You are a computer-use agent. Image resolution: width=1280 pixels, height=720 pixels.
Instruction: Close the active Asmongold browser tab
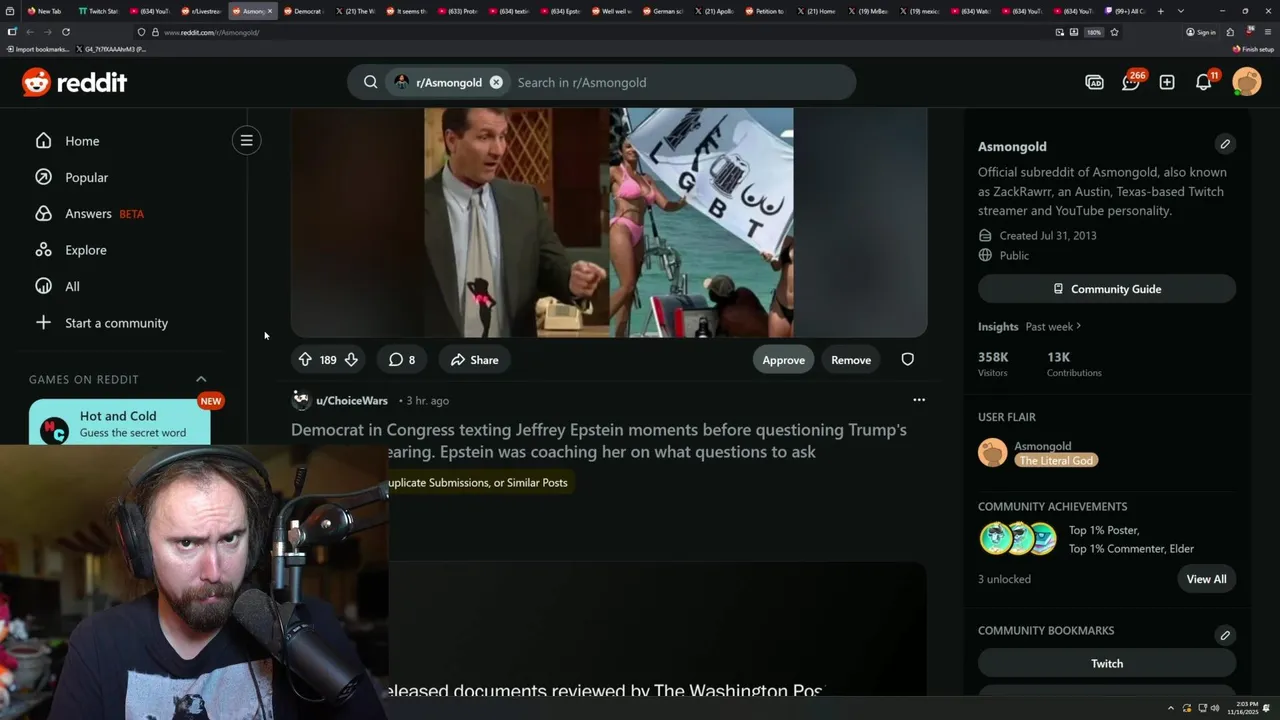tap(269, 11)
